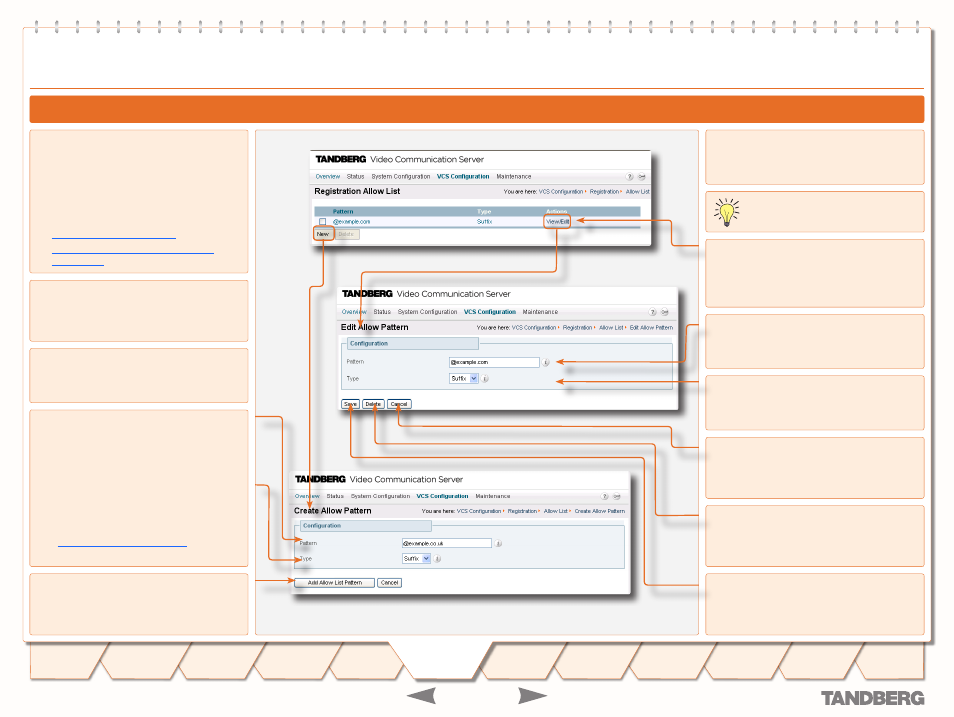
Task: Click Save button in Edit Allow Pattern
Action: pos(350,404)
